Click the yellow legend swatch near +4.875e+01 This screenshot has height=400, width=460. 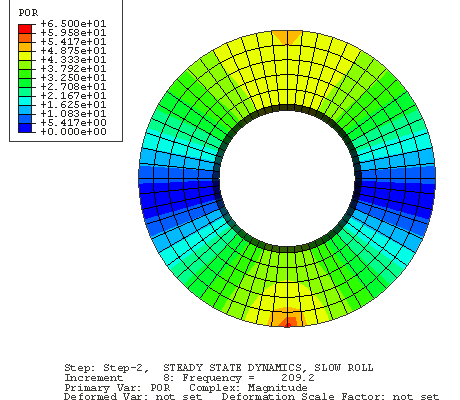tap(25, 56)
